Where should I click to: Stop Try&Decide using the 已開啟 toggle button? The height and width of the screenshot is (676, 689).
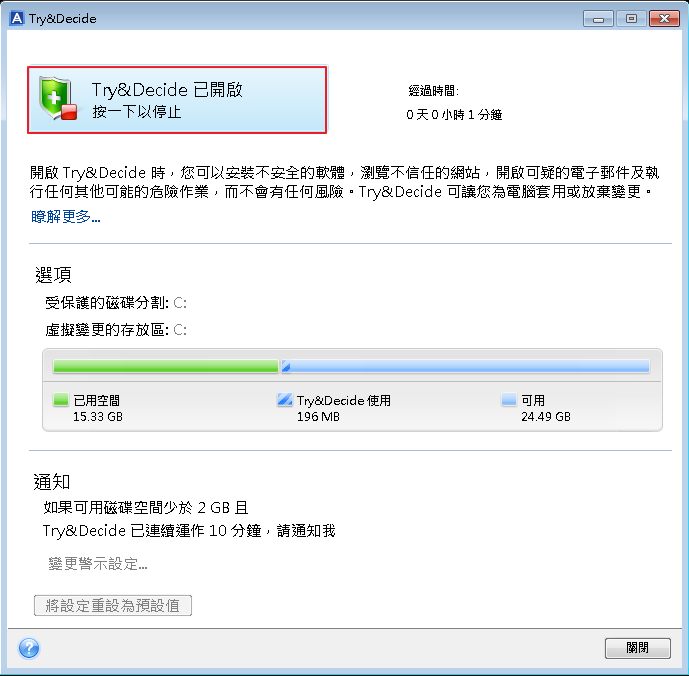pos(177,100)
